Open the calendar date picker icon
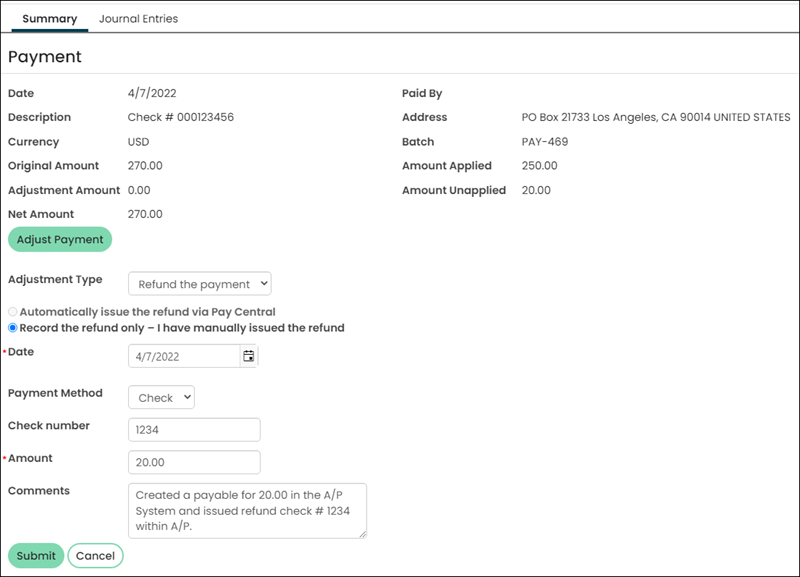This screenshot has width=800, height=577. click(x=248, y=356)
